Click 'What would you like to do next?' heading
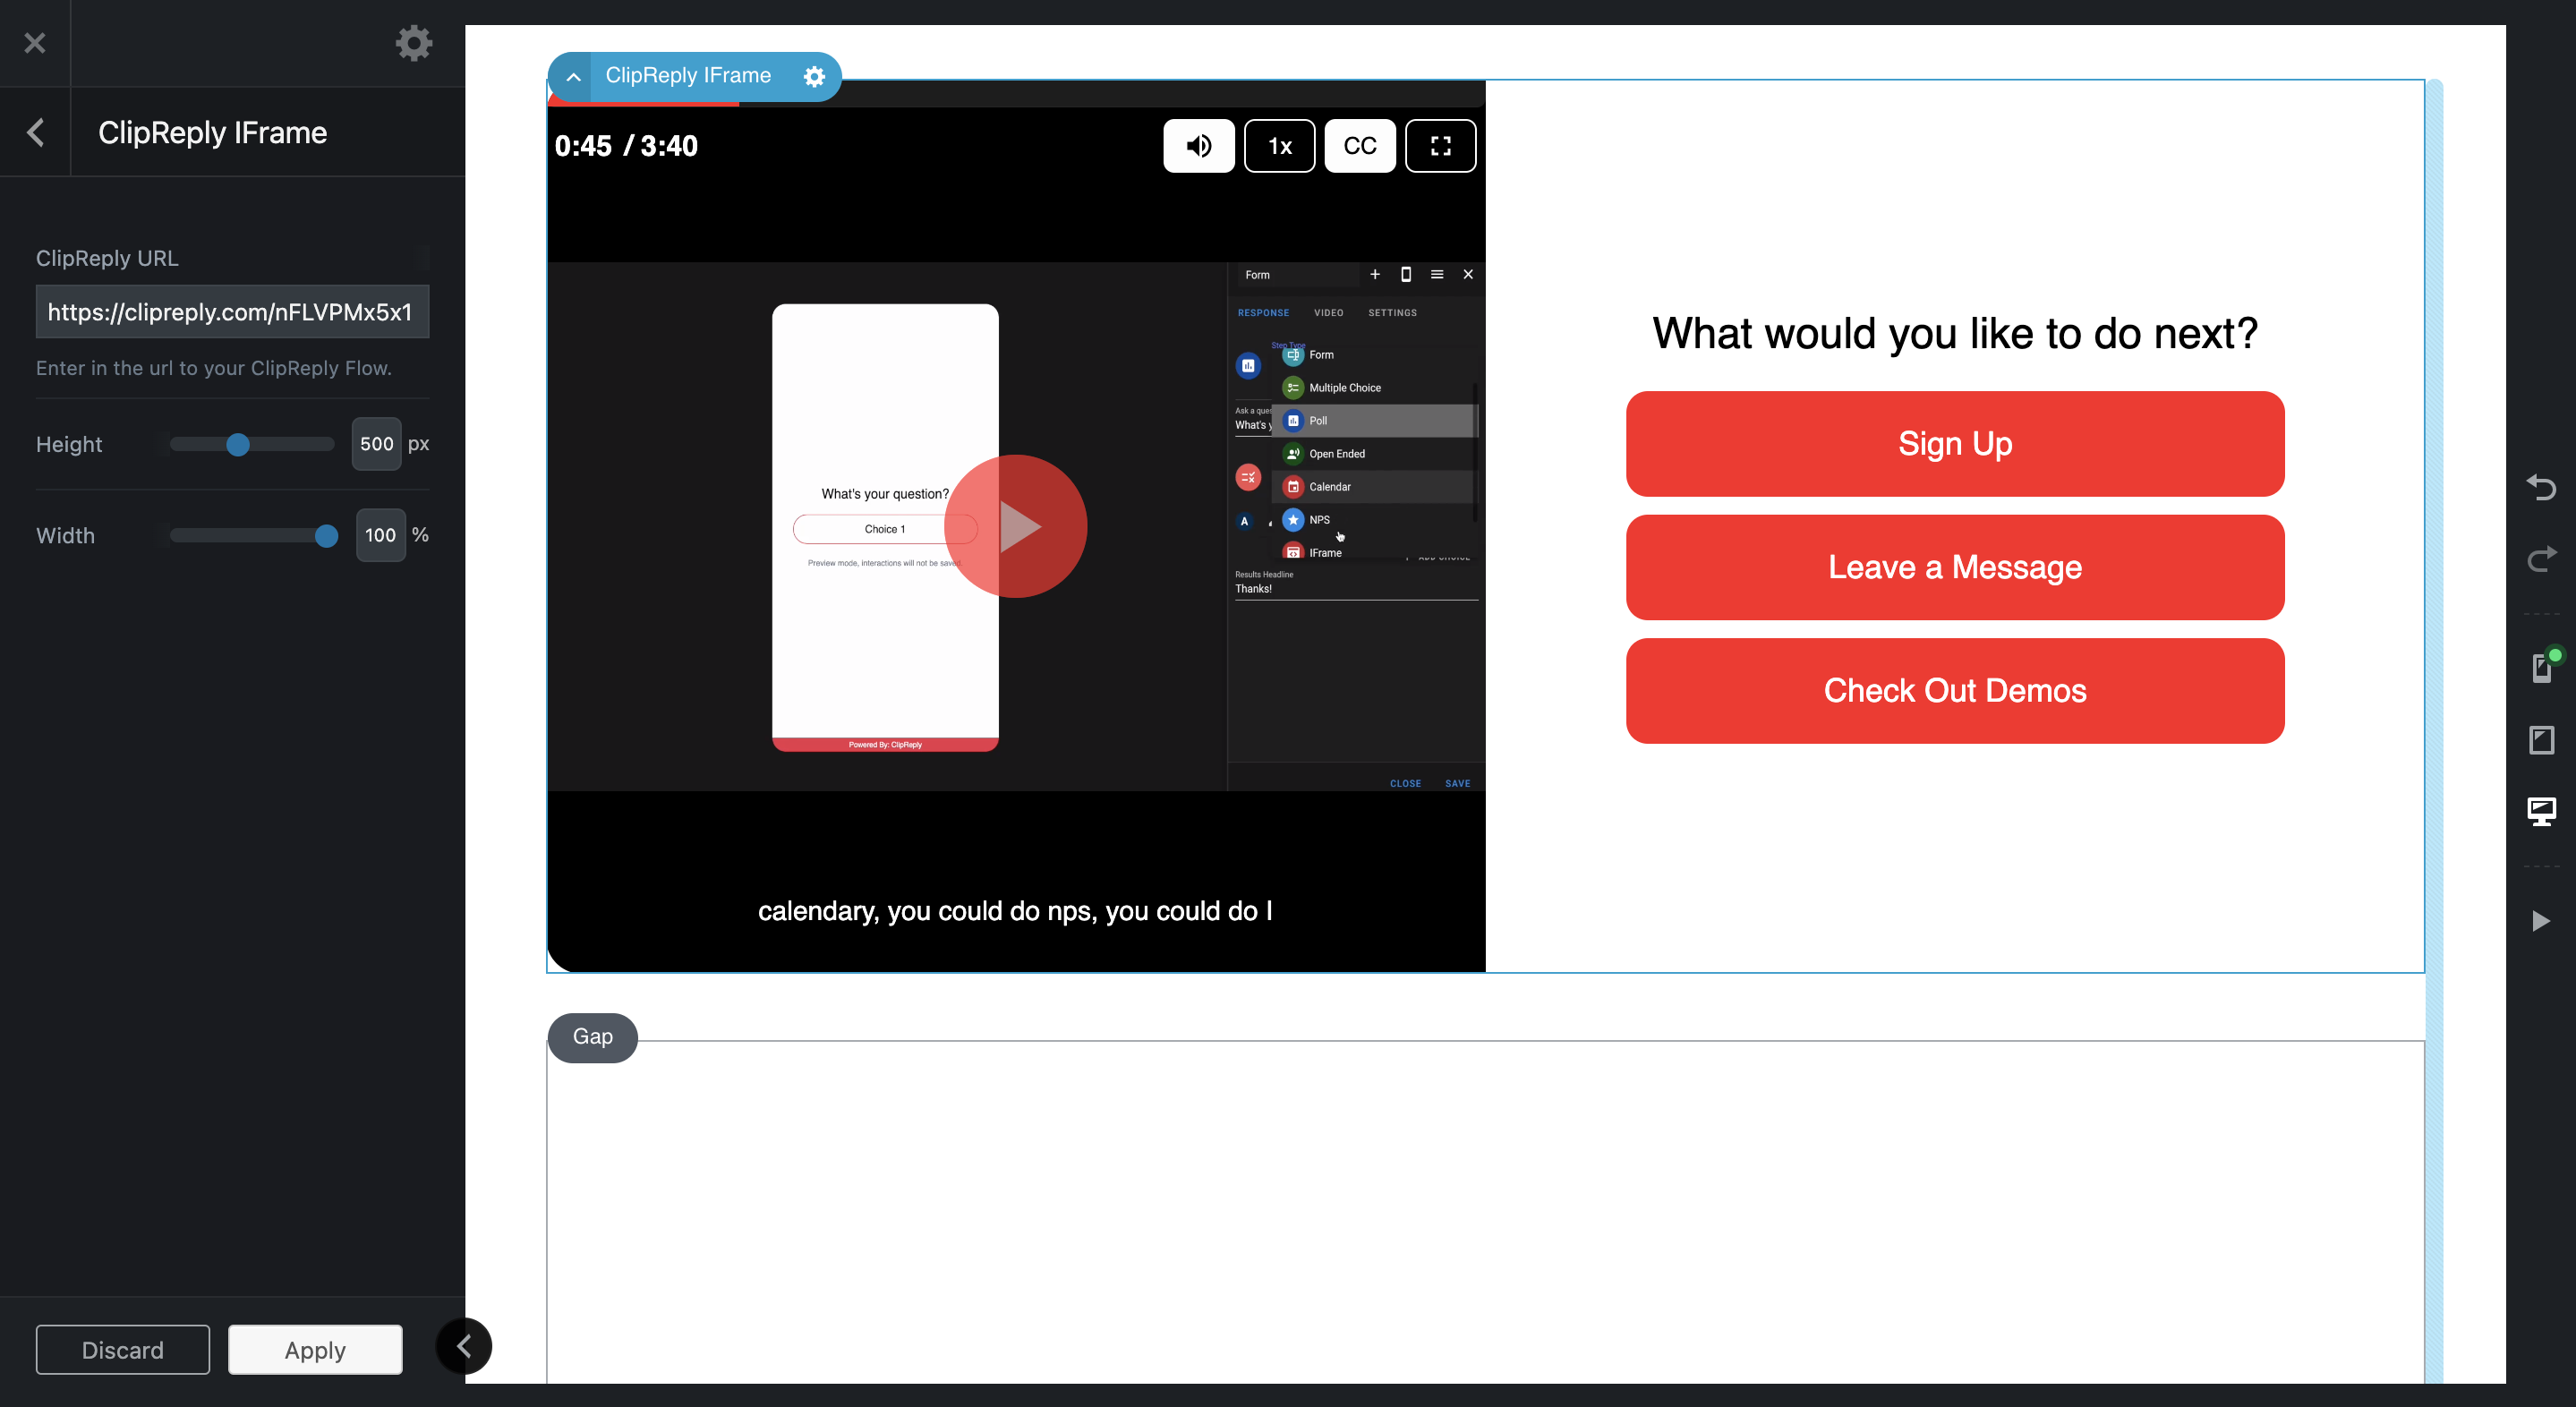 point(1954,334)
